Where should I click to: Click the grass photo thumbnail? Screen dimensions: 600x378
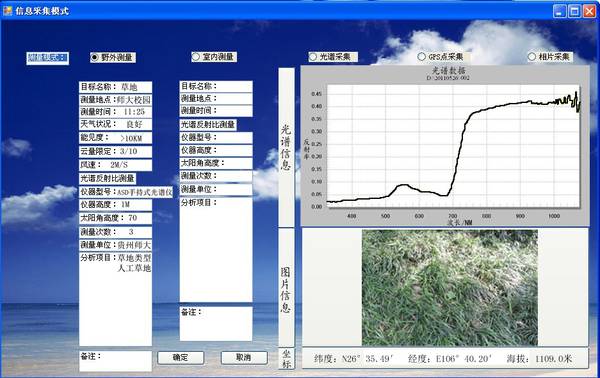pyautogui.click(x=450, y=288)
